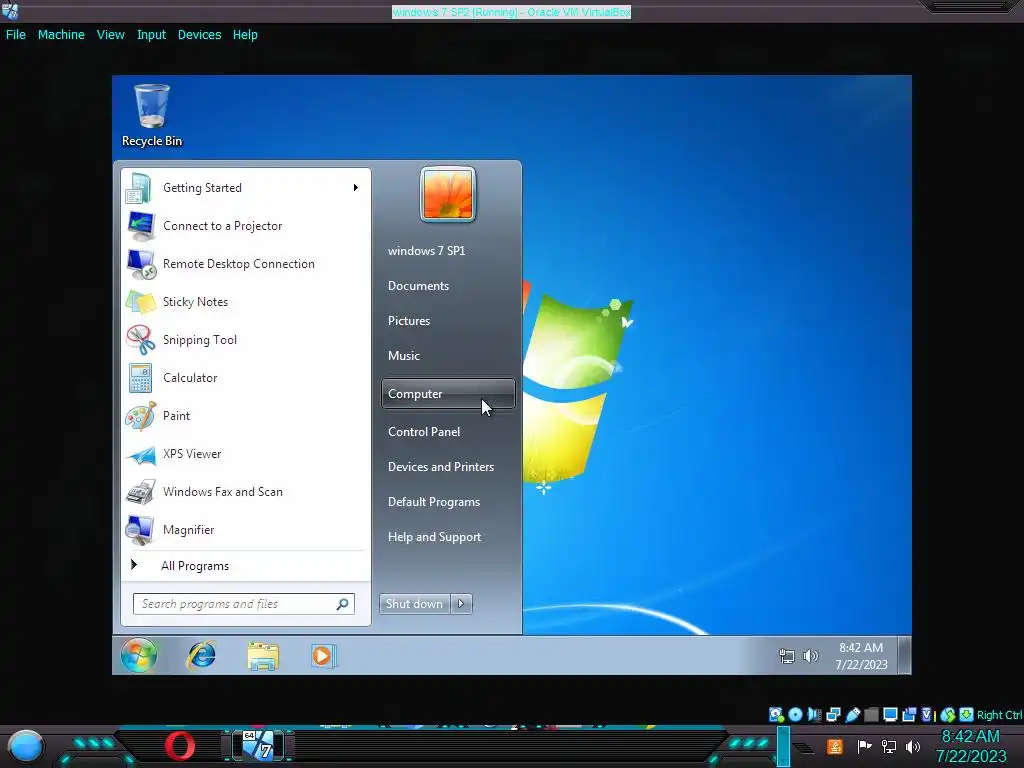The height and width of the screenshot is (768, 1024).
Task: Click VirtualBox hard disk status icon
Action: tap(776, 715)
